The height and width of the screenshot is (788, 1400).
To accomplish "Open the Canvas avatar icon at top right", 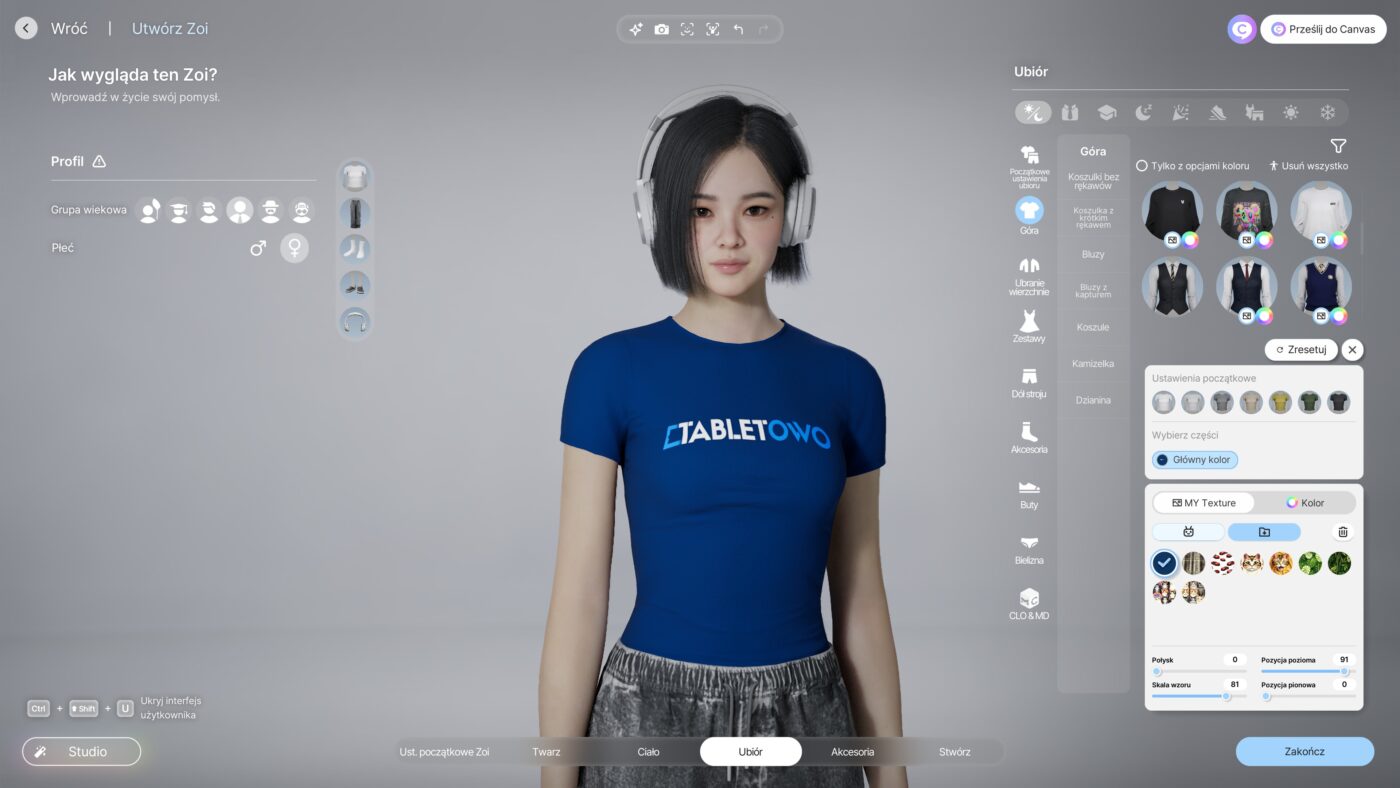I will pyautogui.click(x=1242, y=29).
